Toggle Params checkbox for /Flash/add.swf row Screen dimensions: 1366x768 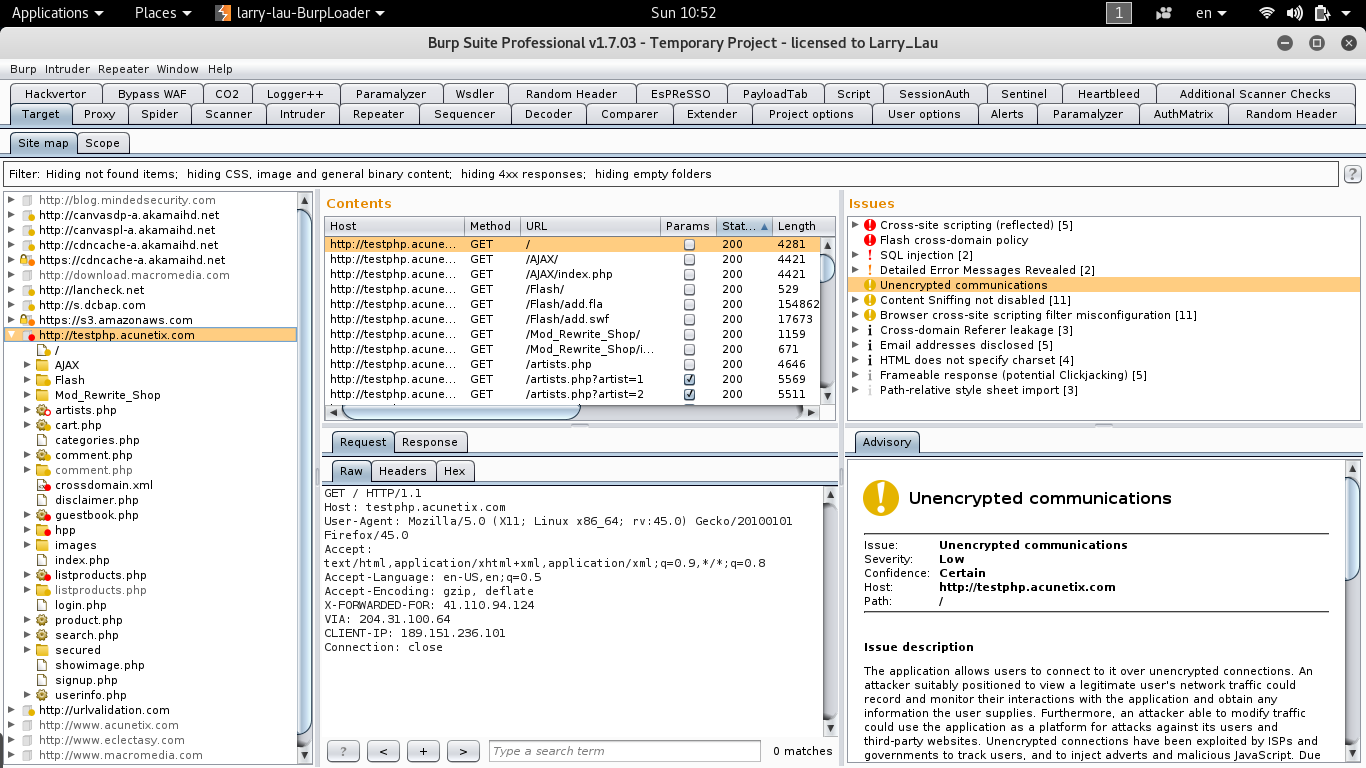point(689,320)
